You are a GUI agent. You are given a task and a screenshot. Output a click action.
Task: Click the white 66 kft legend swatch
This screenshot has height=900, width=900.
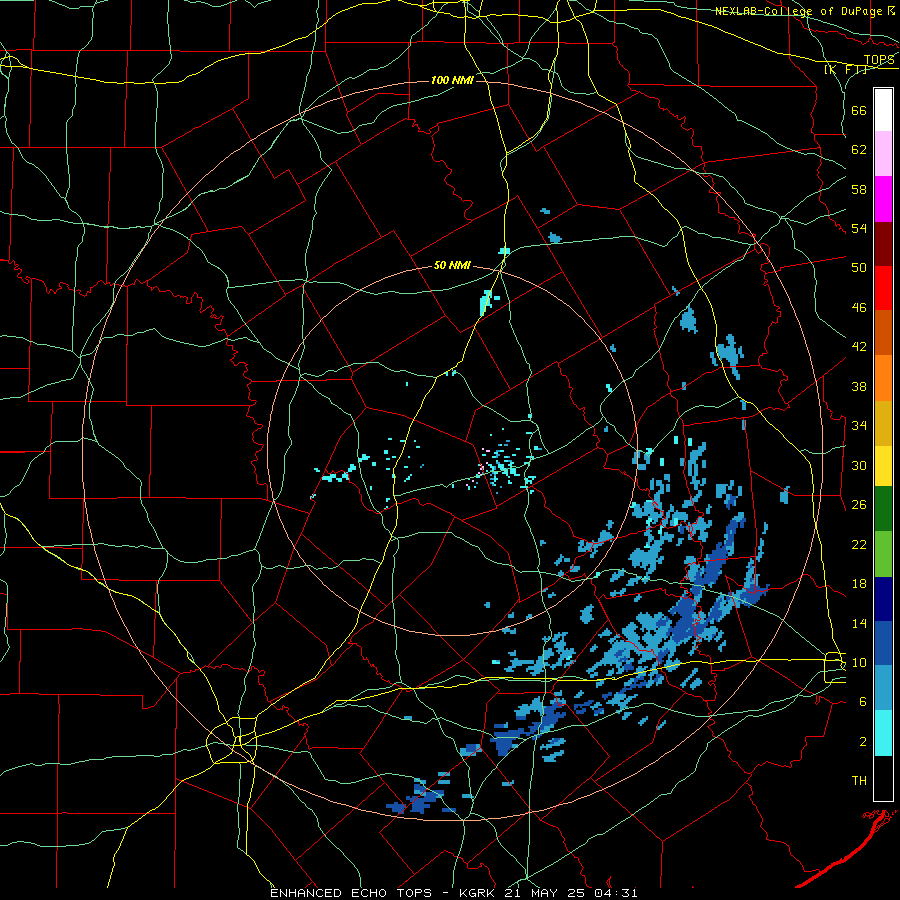(x=883, y=110)
